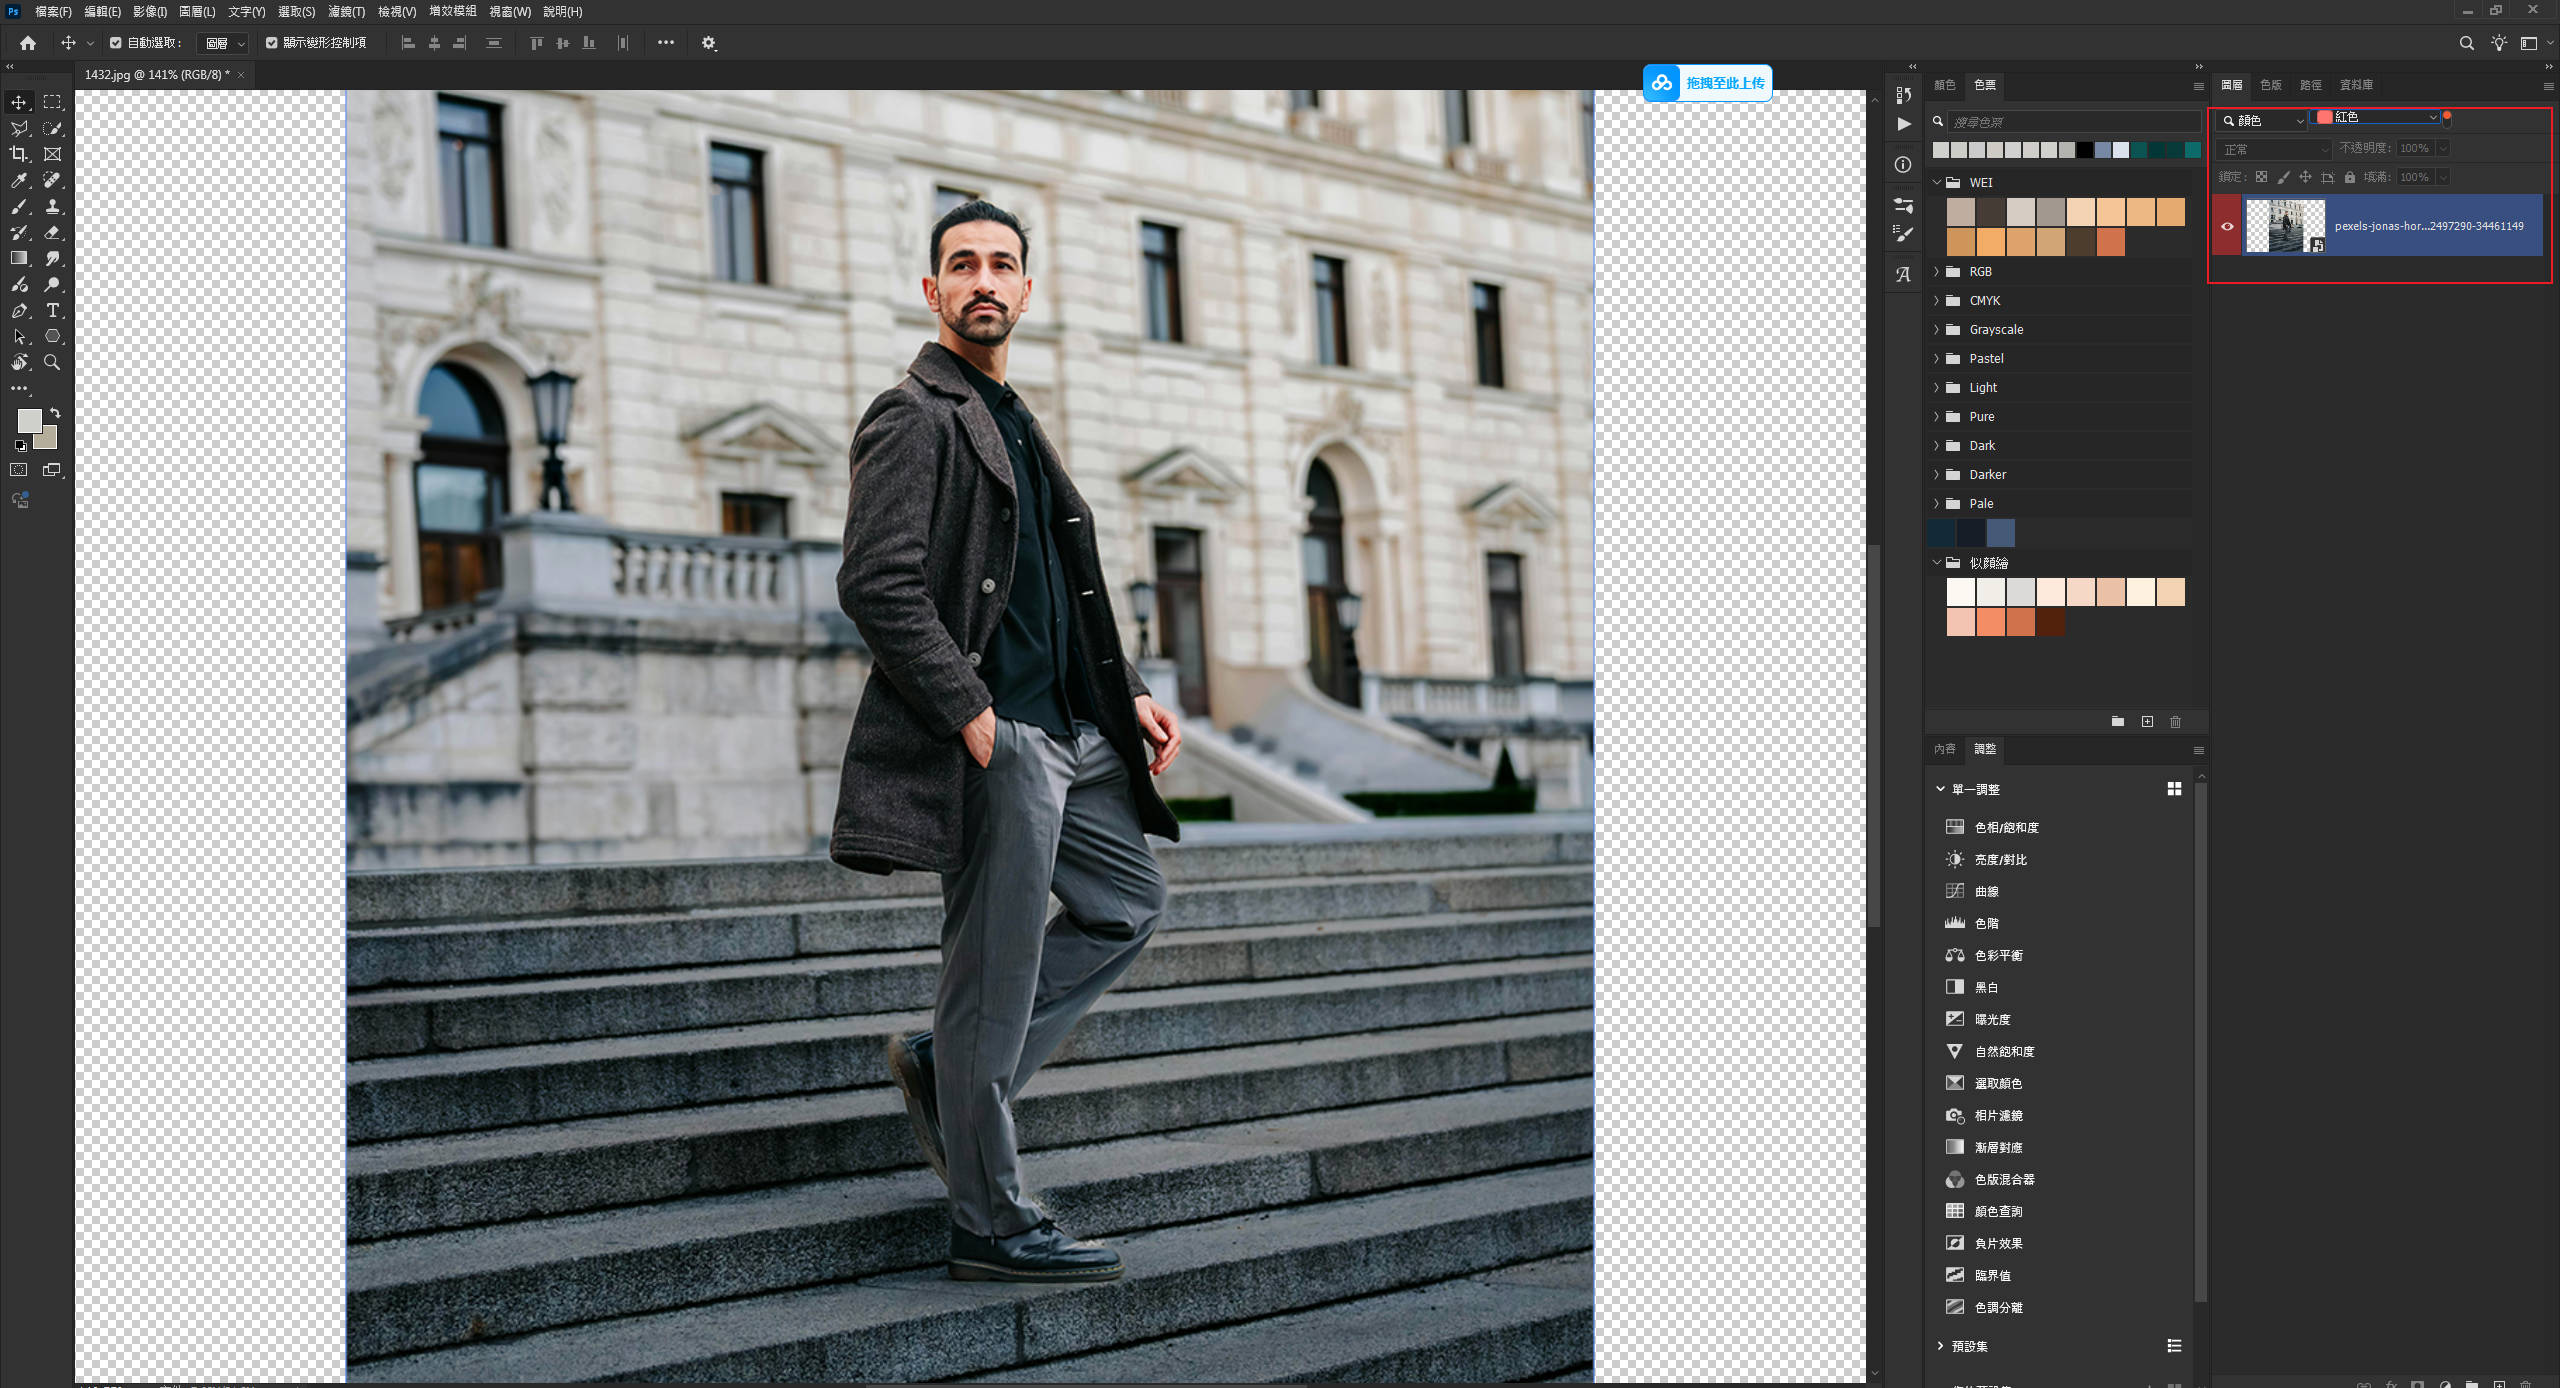Activate the Pen tool

[19, 311]
